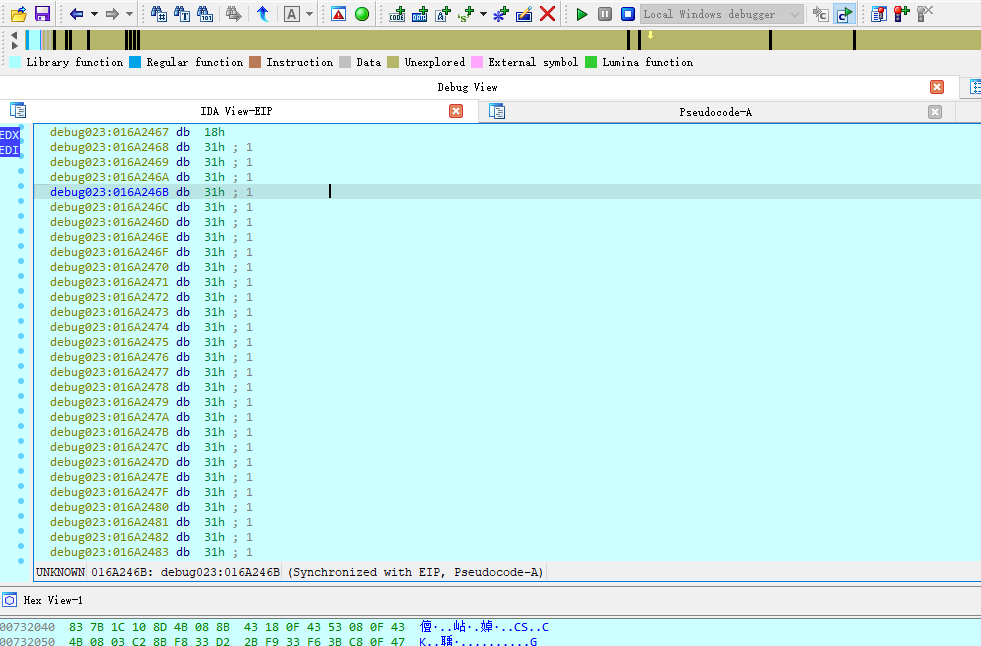Search text binoculars icon with T
This screenshot has width=981, height=646.
(182, 14)
